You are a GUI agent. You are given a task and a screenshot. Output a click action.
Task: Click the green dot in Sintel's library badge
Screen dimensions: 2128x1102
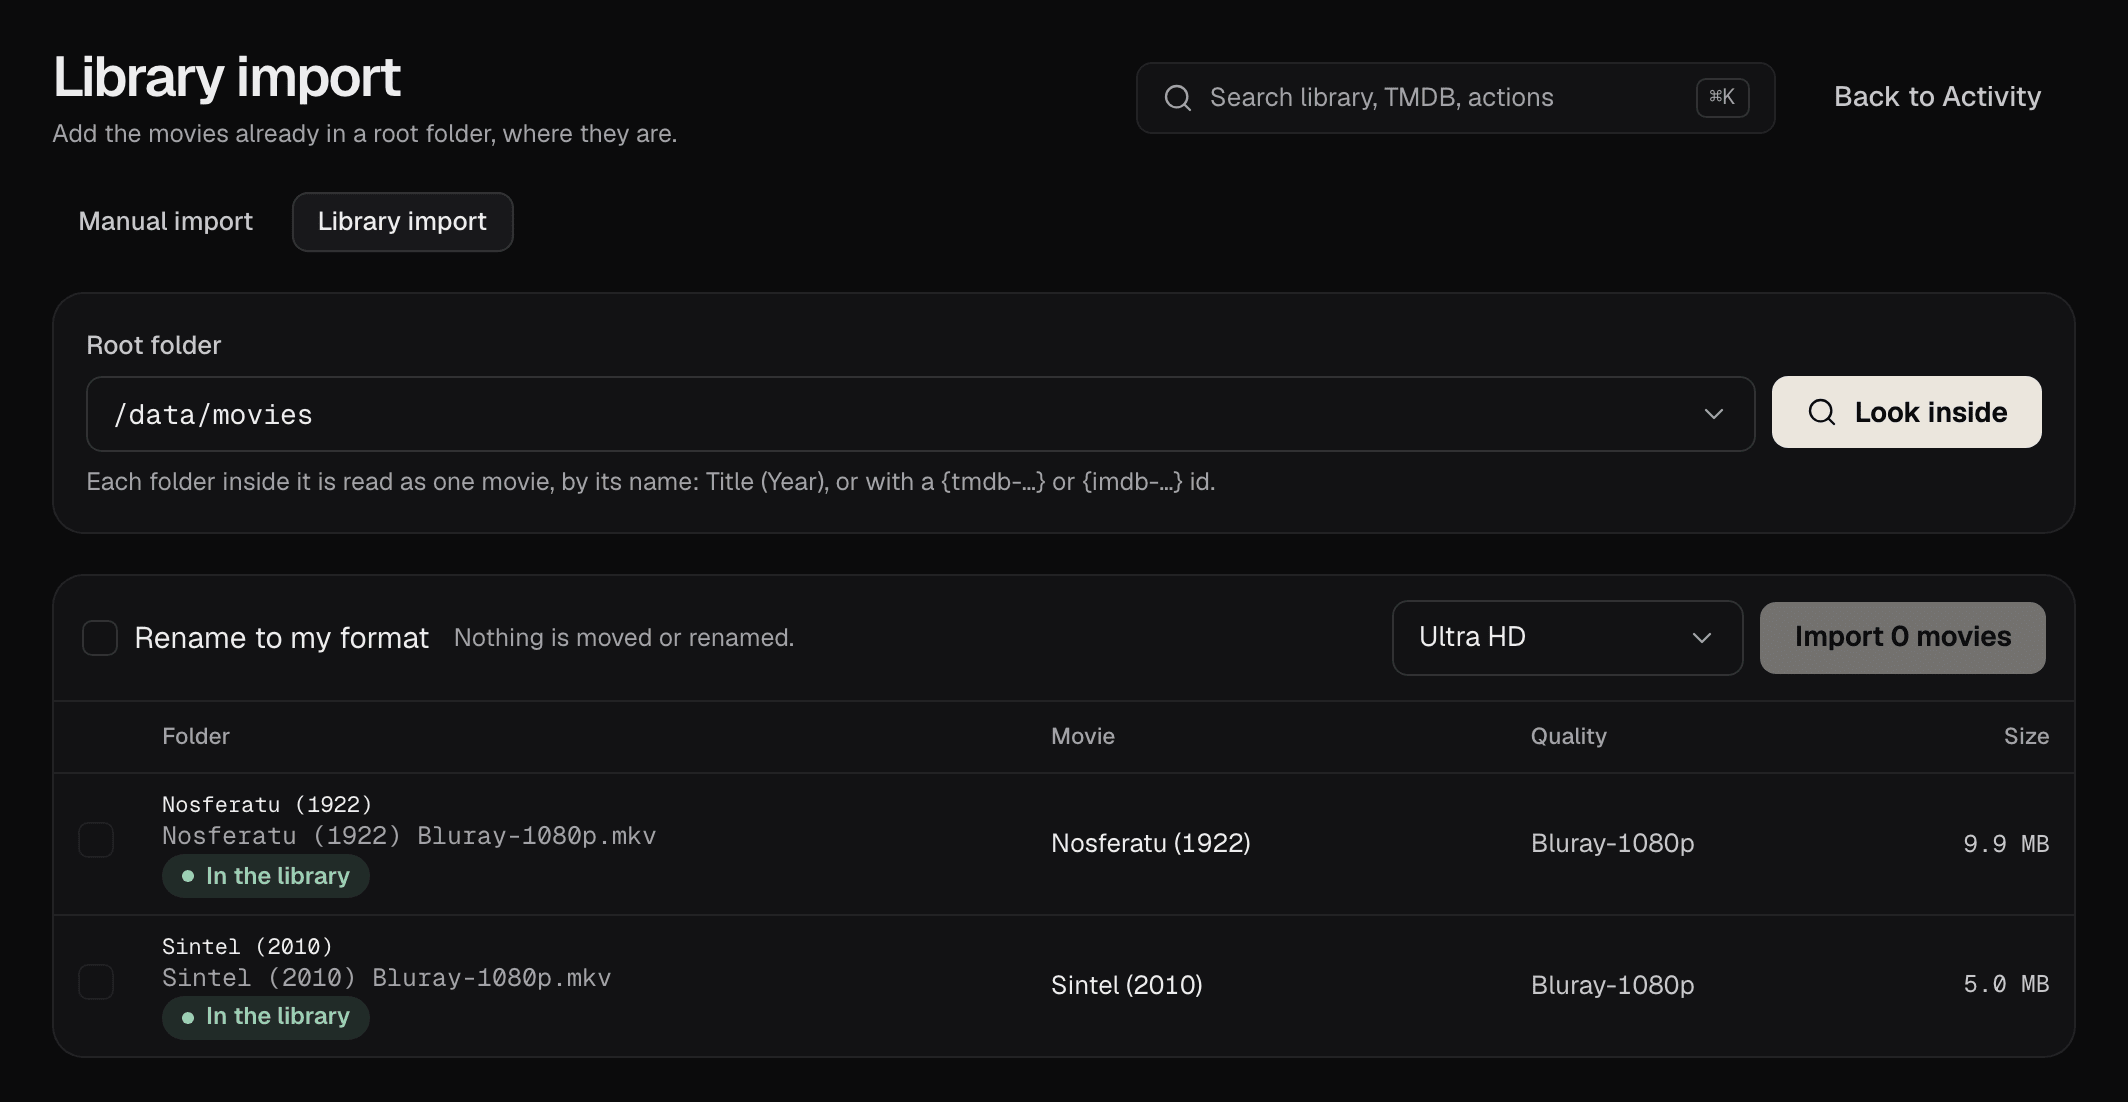point(187,1018)
